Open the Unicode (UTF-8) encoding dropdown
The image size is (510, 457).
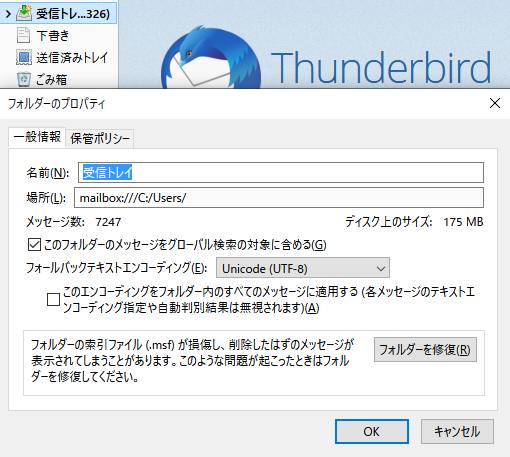click(x=303, y=268)
